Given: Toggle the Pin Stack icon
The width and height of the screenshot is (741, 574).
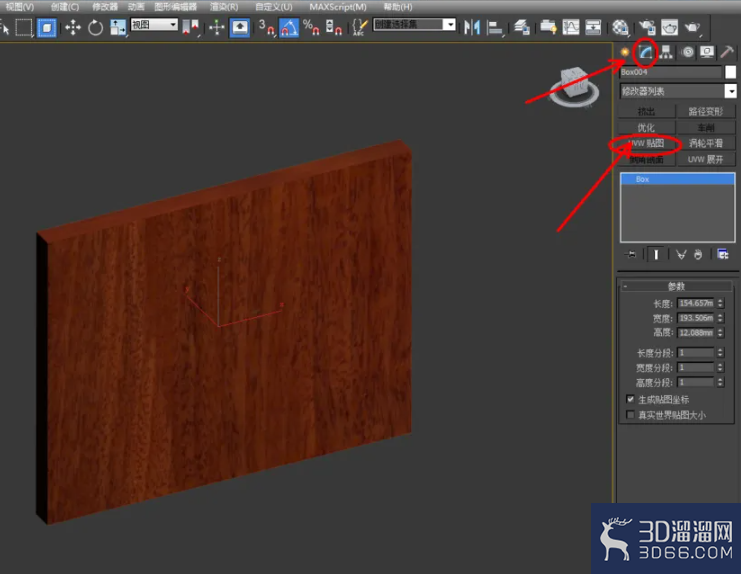Looking at the screenshot, I should pyautogui.click(x=630, y=255).
